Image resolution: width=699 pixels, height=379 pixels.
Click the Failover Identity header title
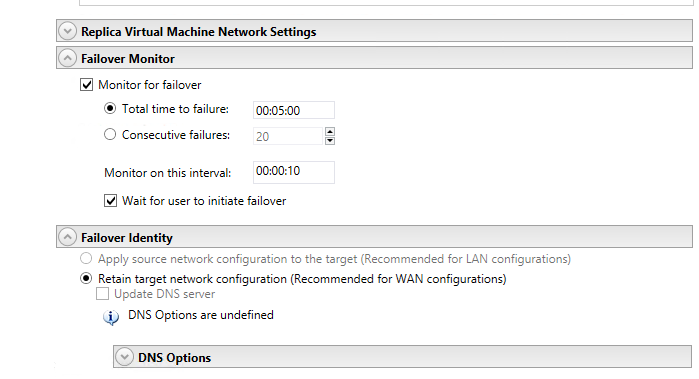click(127, 238)
